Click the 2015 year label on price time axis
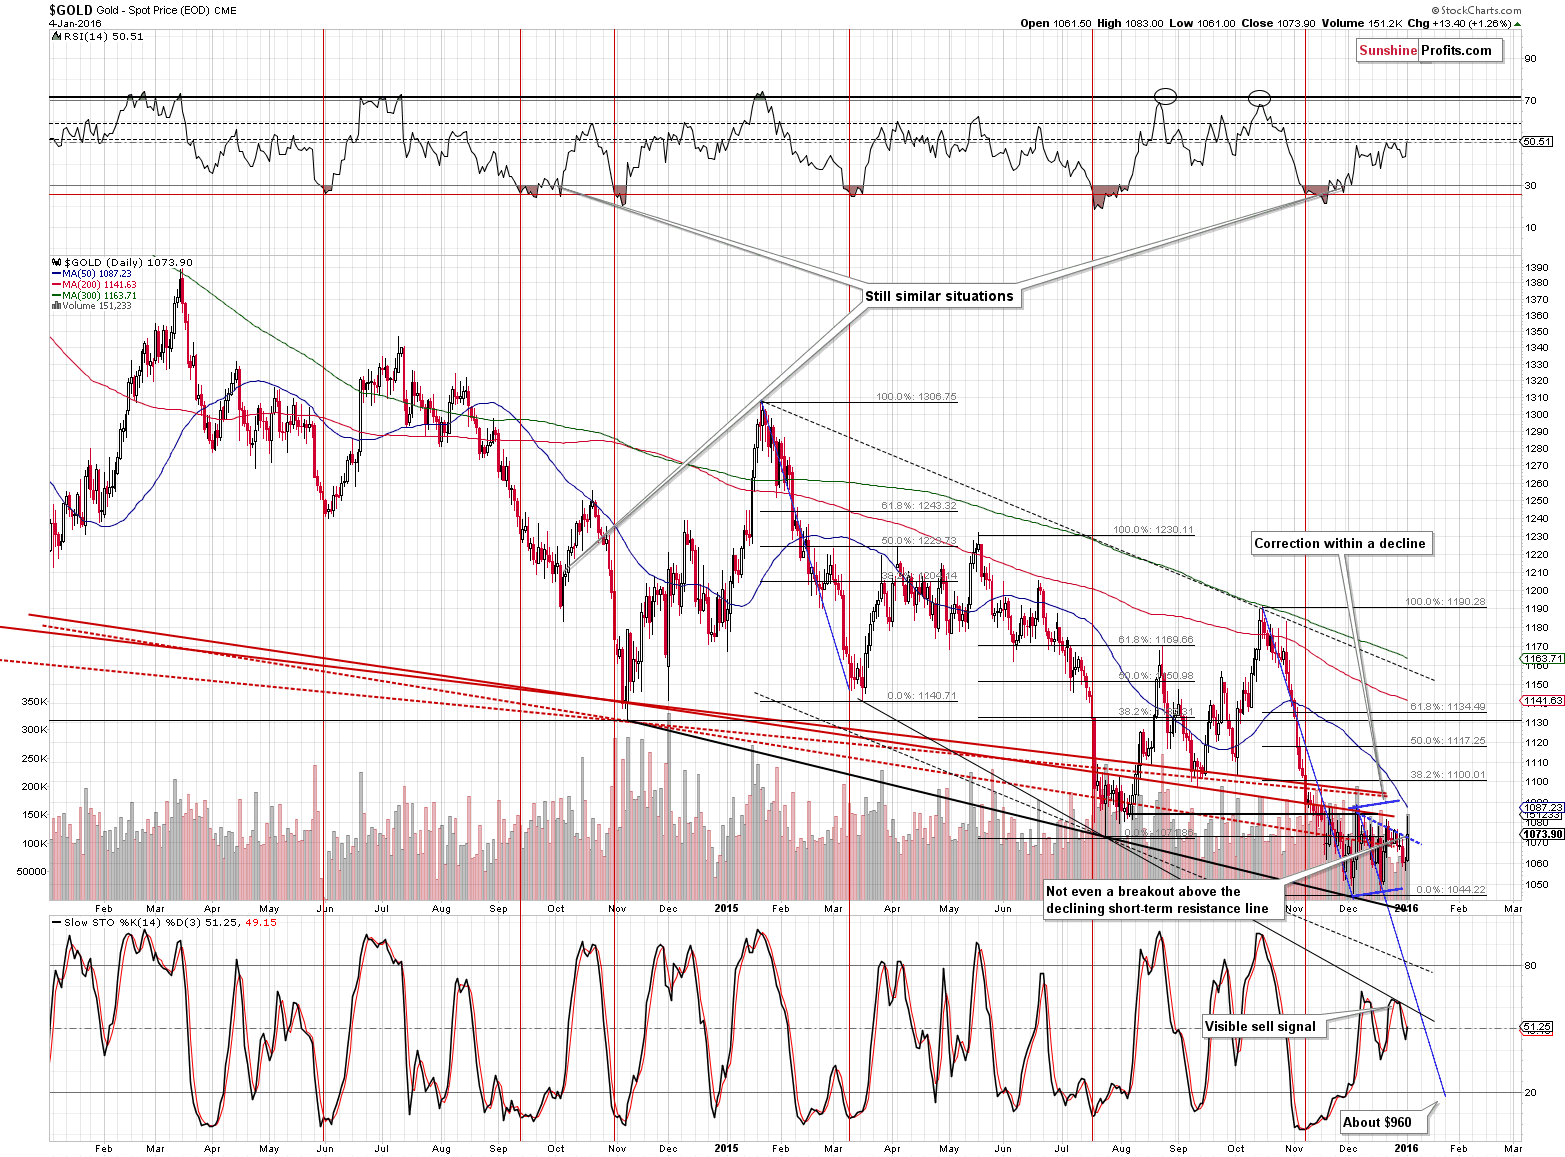1565x1157 pixels. tap(727, 909)
